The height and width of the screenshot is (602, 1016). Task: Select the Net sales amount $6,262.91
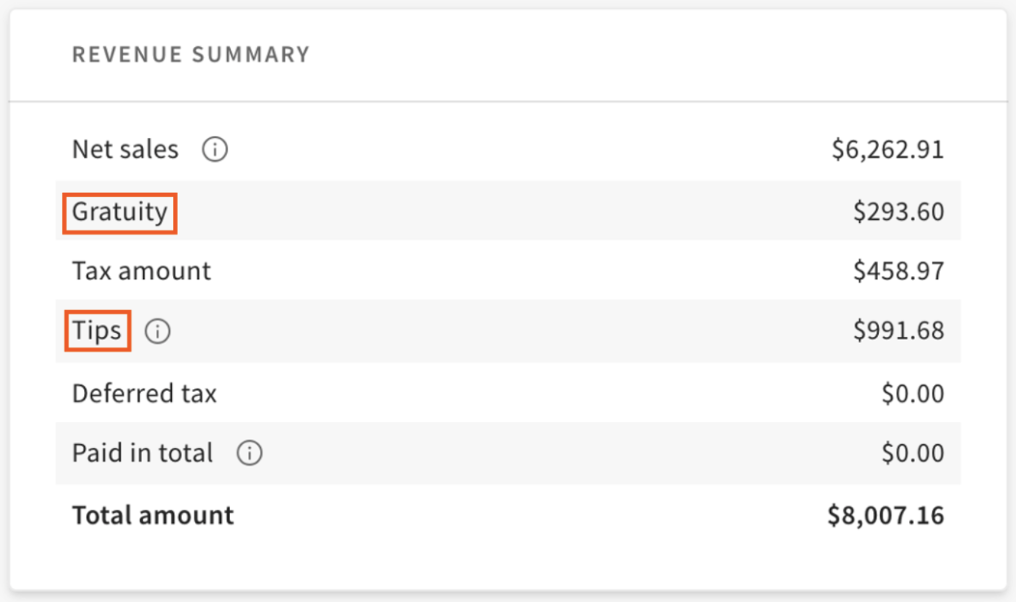click(887, 150)
